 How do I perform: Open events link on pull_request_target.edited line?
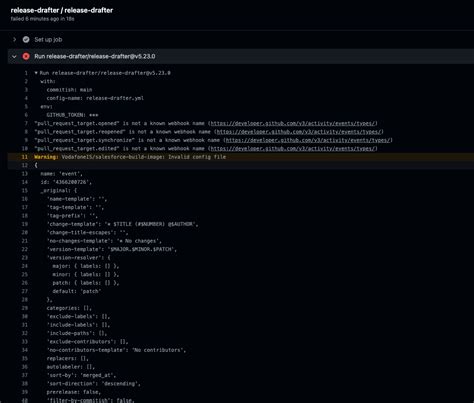pos(293,148)
